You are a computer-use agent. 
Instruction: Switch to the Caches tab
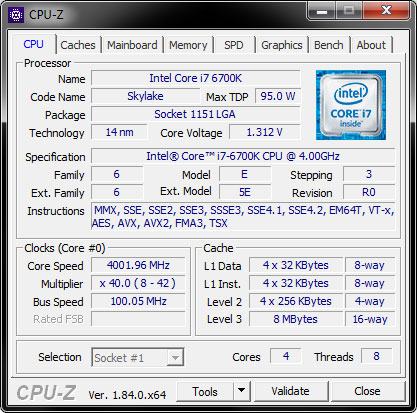tap(78, 45)
